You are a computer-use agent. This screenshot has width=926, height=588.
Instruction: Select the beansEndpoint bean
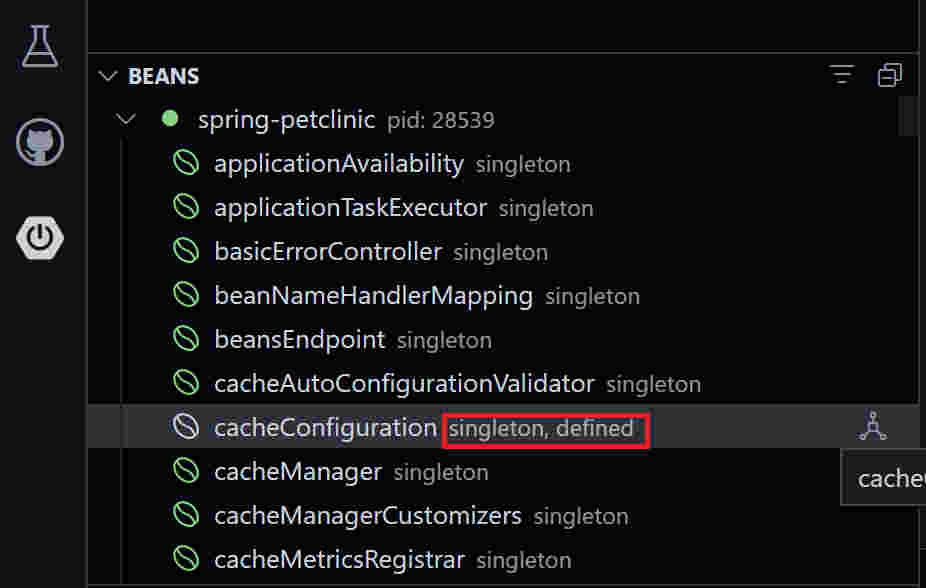point(299,340)
